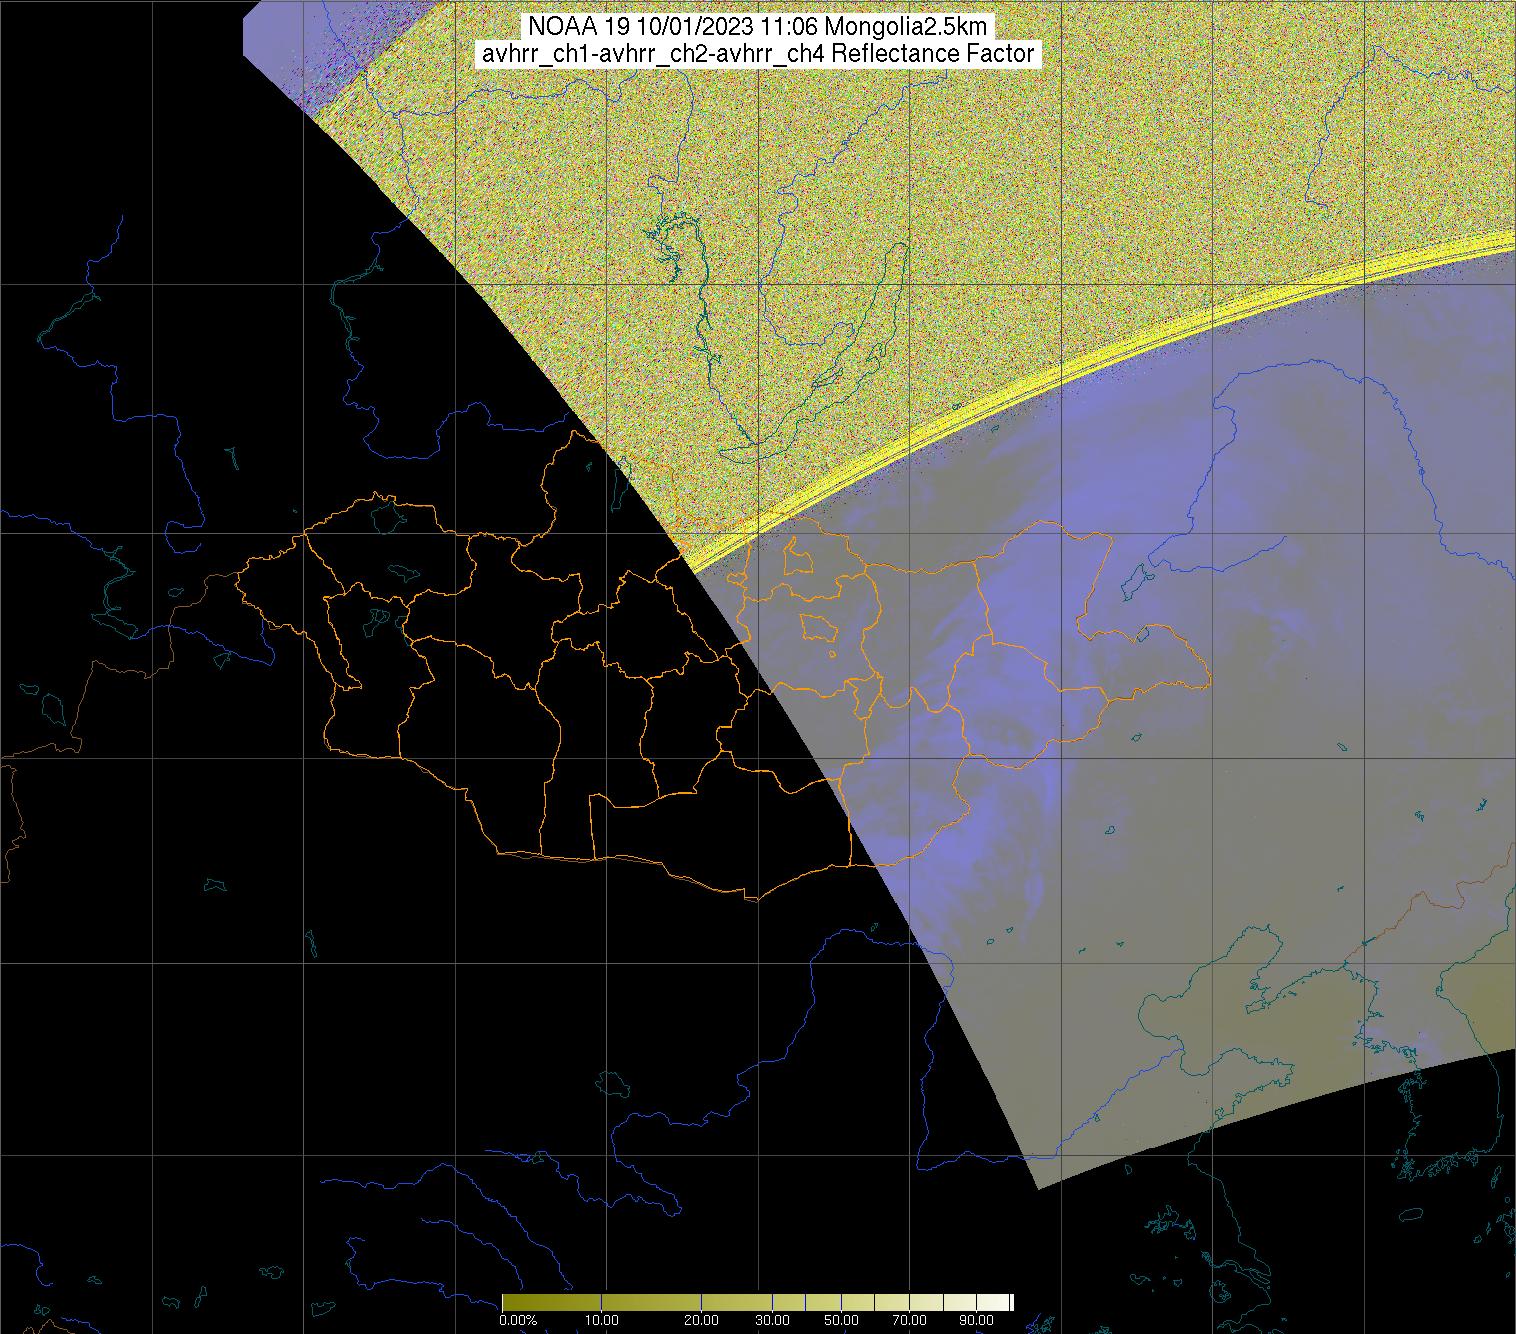Image resolution: width=1516 pixels, height=1334 pixels.
Task: Click the small enclosed province in central Mongolia
Action: click(x=818, y=627)
